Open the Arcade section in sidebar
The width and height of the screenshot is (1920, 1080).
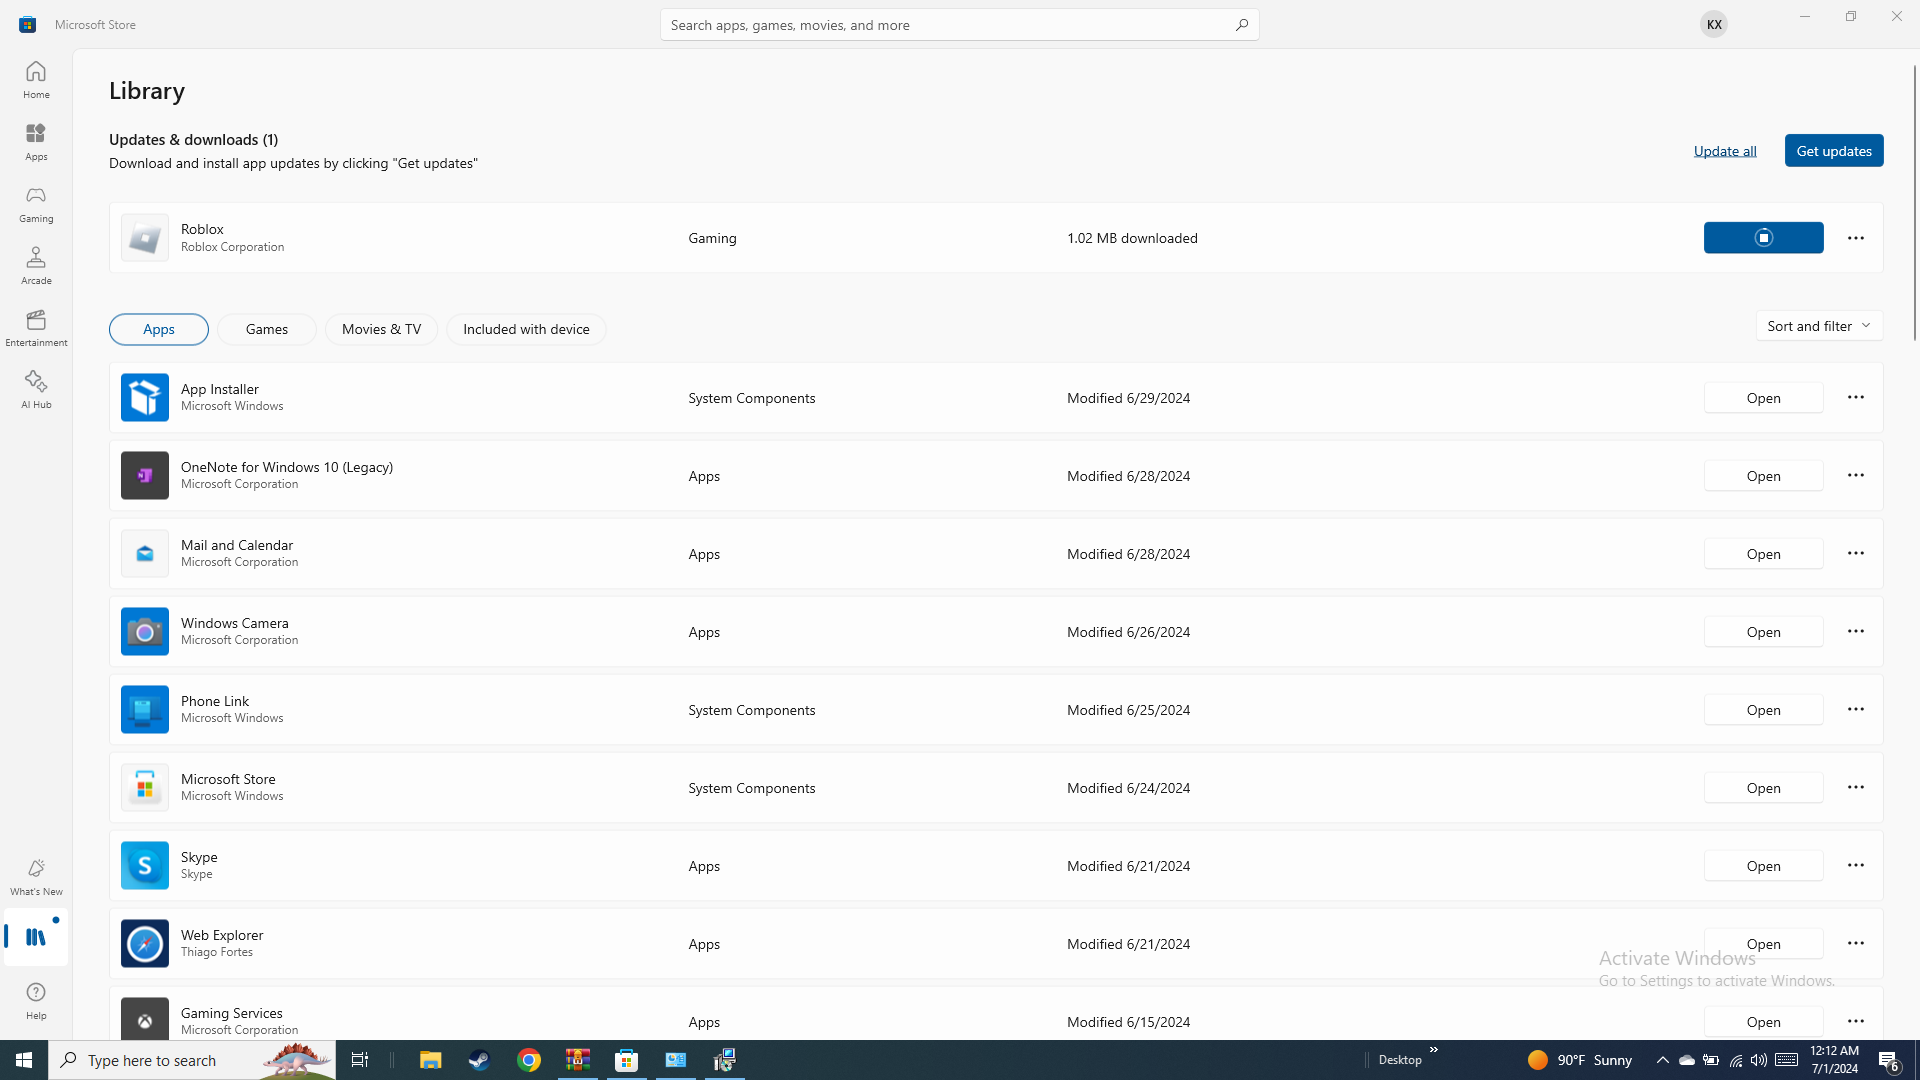tap(36, 265)
